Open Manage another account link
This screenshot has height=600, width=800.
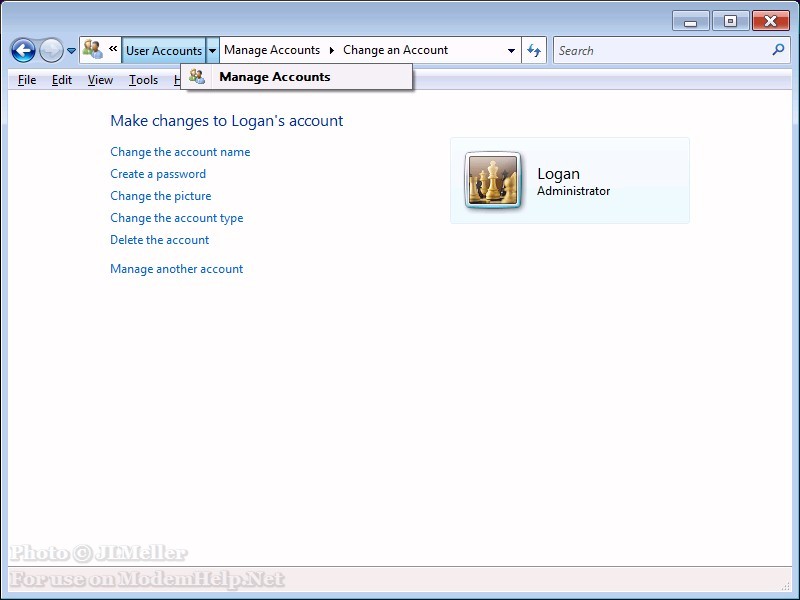tap(177, 269)
